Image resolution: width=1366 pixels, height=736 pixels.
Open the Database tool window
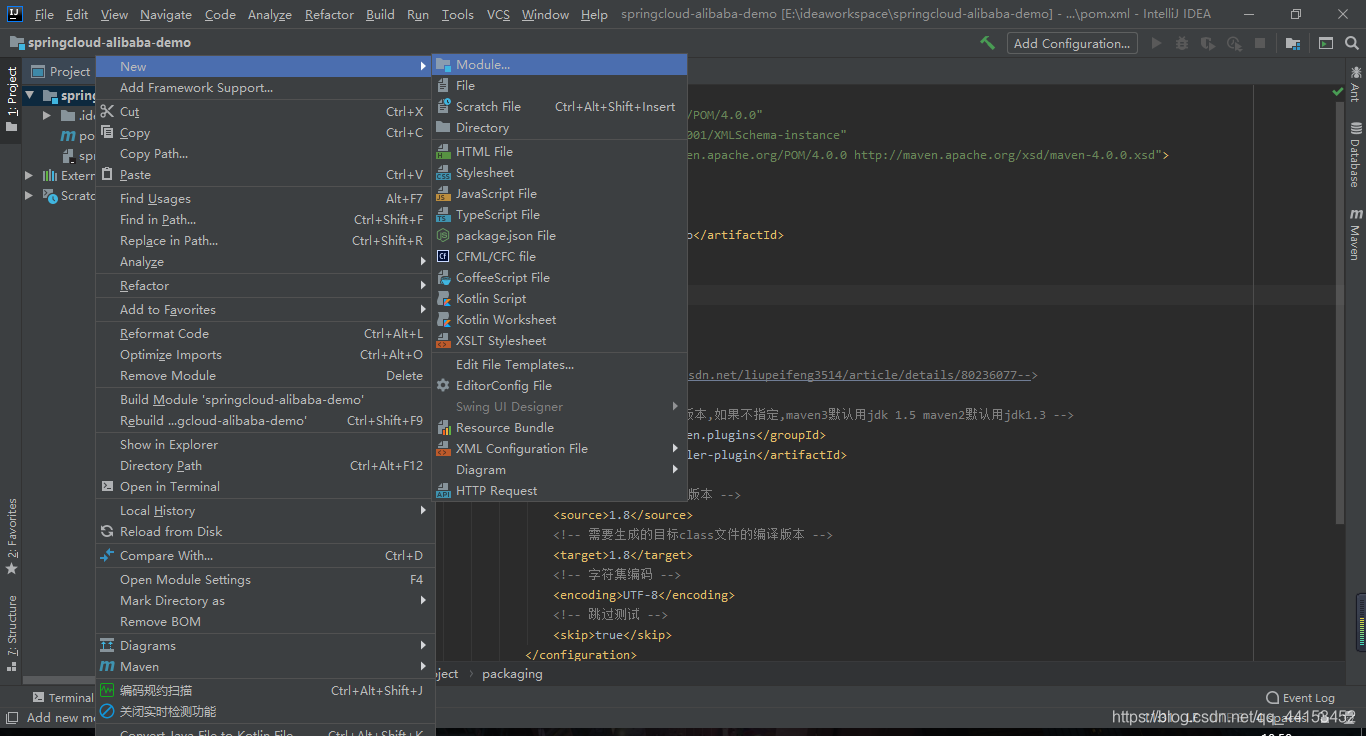point(1356,155)
